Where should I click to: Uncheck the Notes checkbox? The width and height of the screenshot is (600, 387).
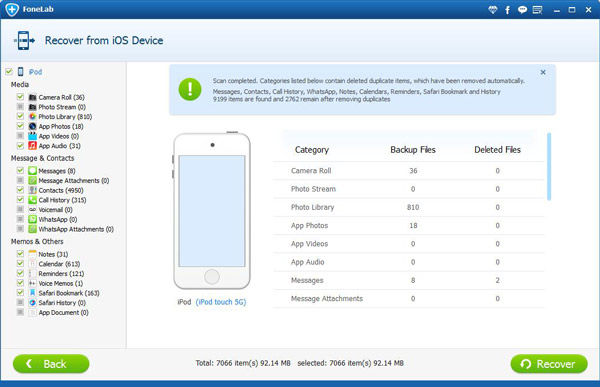click(20, 254)
